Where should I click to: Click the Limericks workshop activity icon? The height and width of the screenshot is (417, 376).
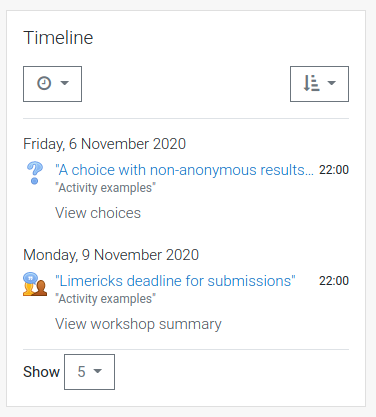35,284
